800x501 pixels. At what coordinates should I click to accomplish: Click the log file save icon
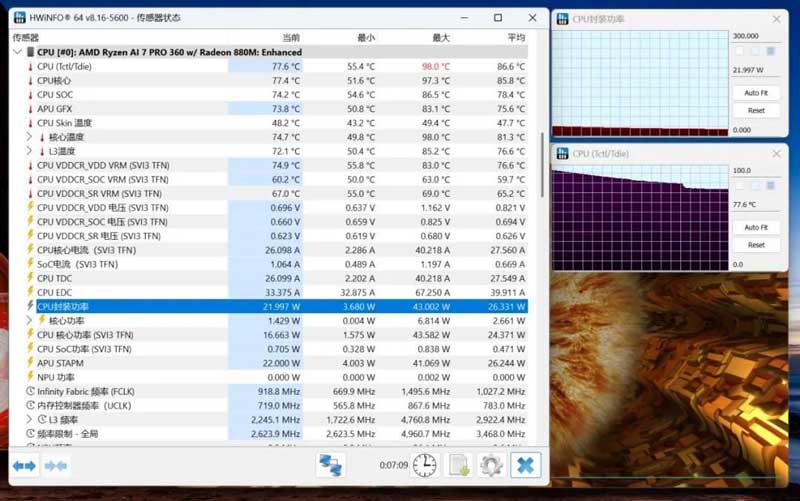pos(458,465)
